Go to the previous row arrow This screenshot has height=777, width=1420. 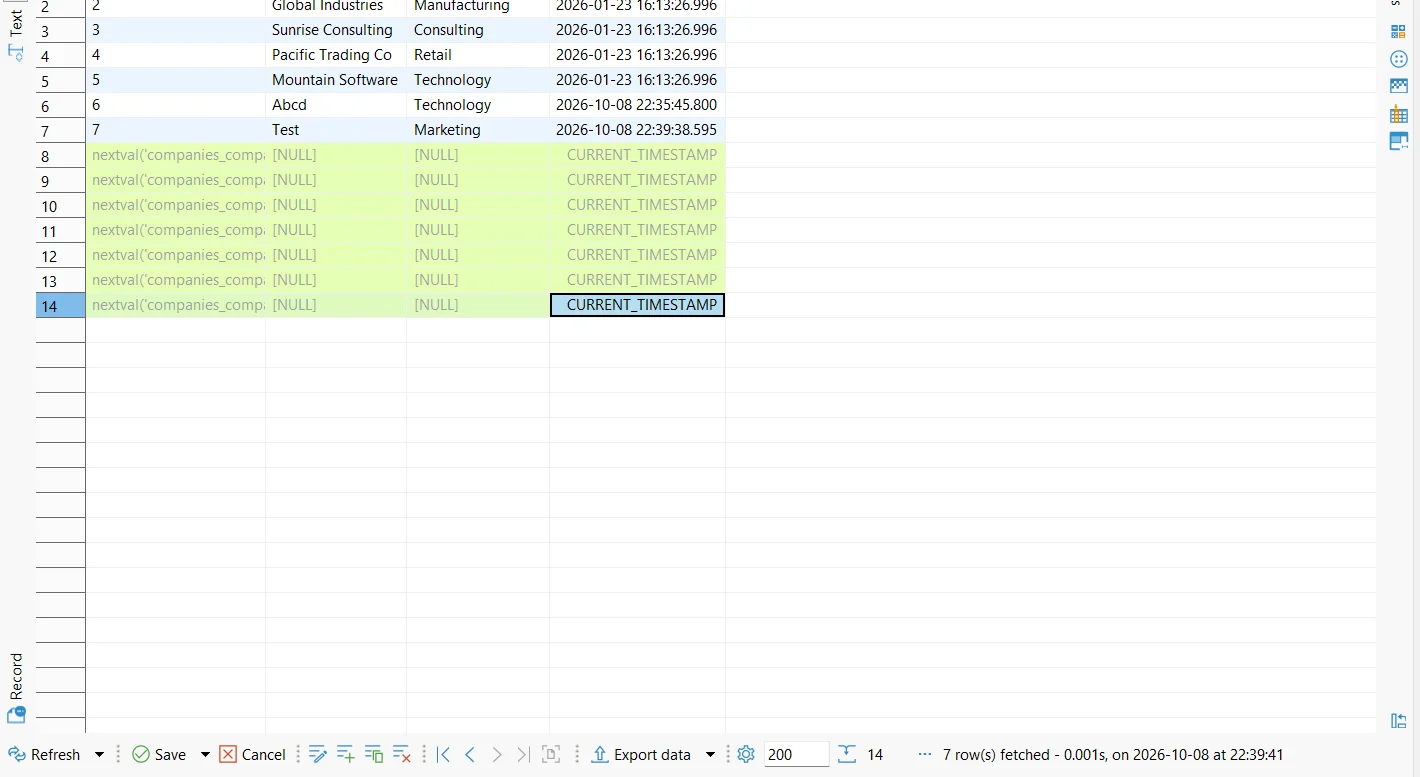pyautogui.click(x=470, y=755)
